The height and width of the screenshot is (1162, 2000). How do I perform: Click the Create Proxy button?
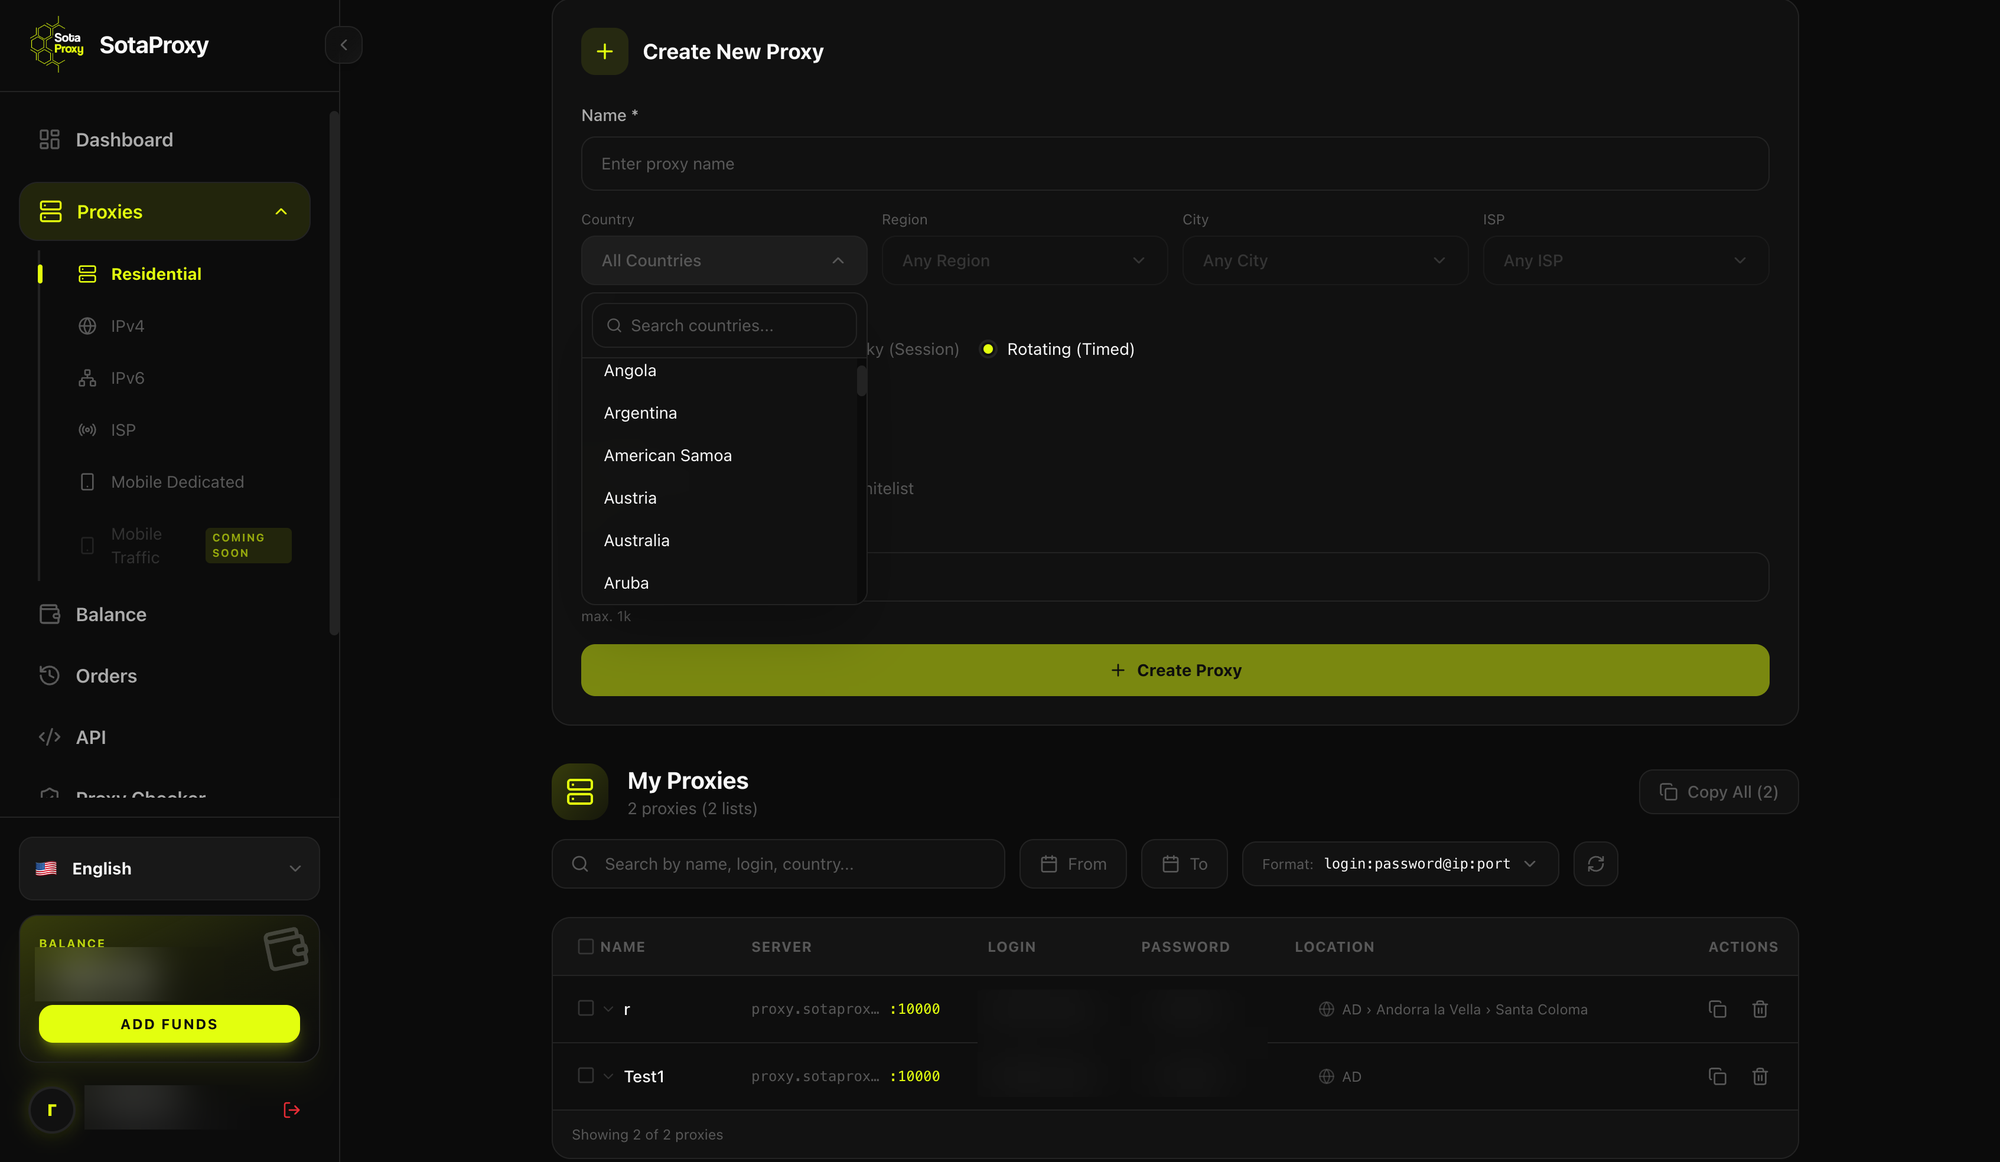(1175, 670)
